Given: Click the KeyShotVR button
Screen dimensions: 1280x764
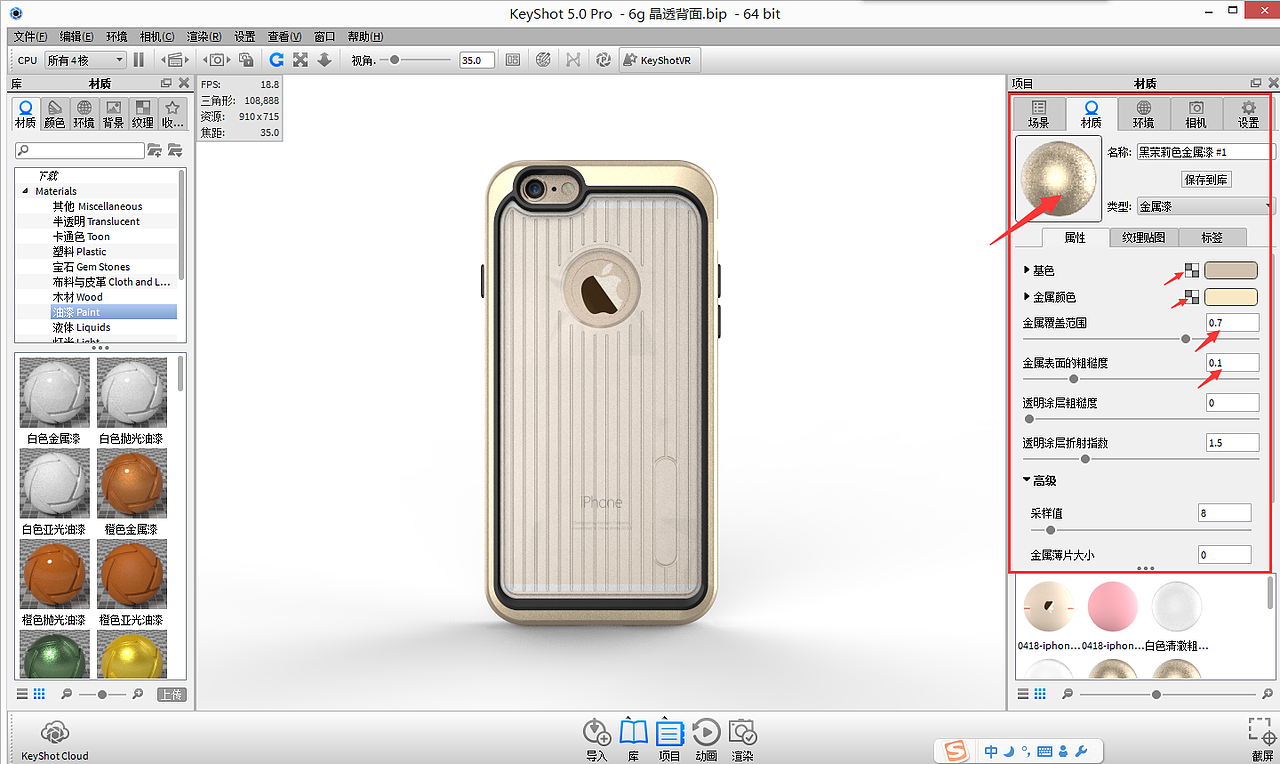Looking at the screenshot, I should [x=660, y=60].
